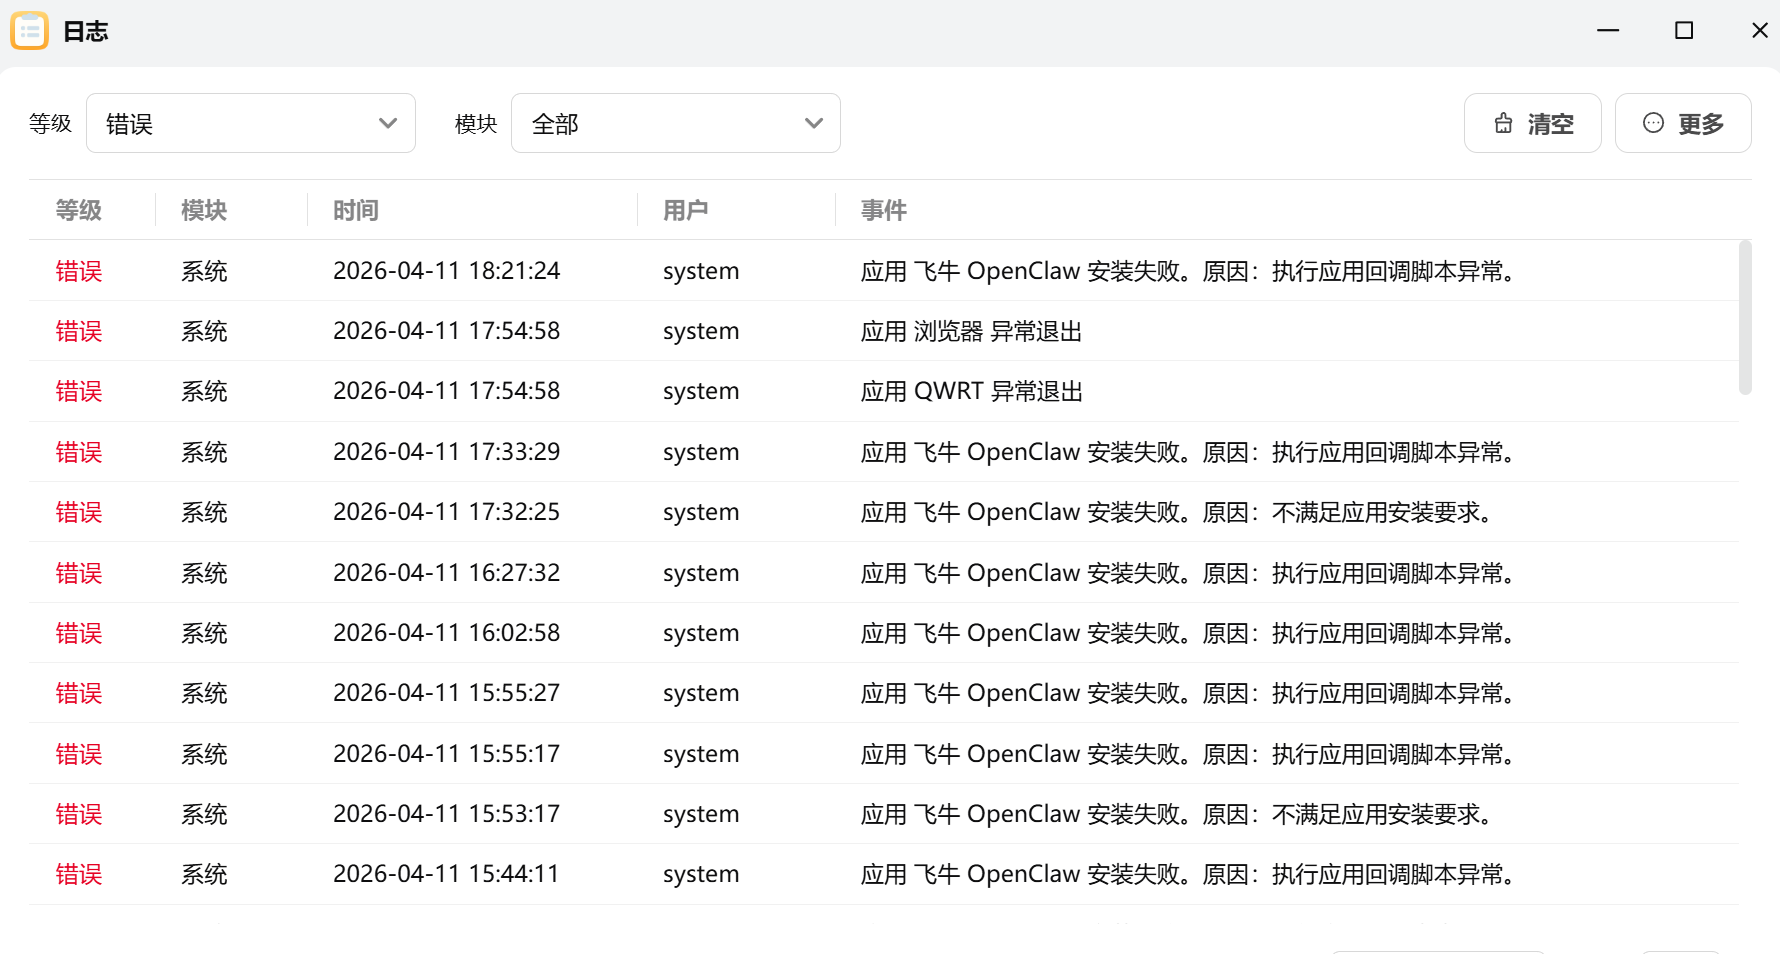This screenshot has height=954, width=1780.
Task: Select the timestamp 2026-04-11 18:21:24
Action: 446,271
